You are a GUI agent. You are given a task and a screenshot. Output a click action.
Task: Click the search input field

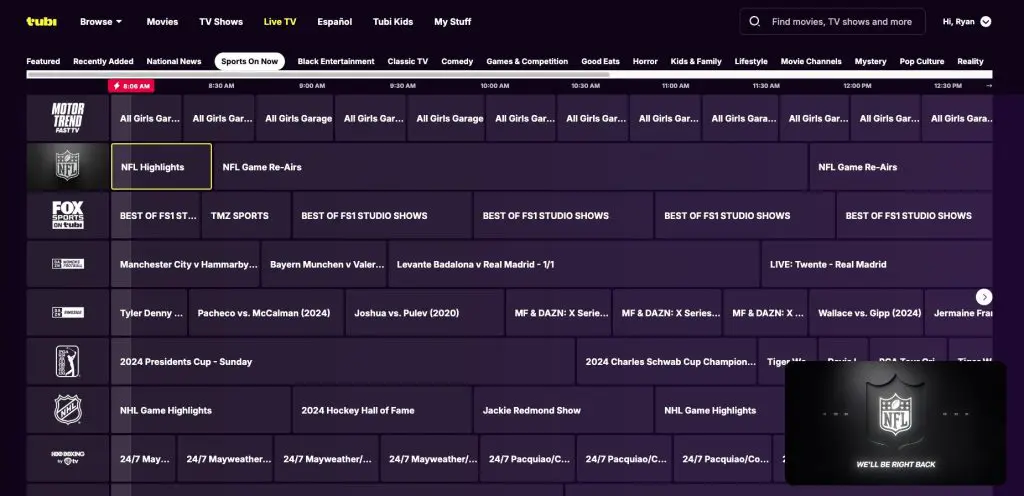click(x=833, y=22)
